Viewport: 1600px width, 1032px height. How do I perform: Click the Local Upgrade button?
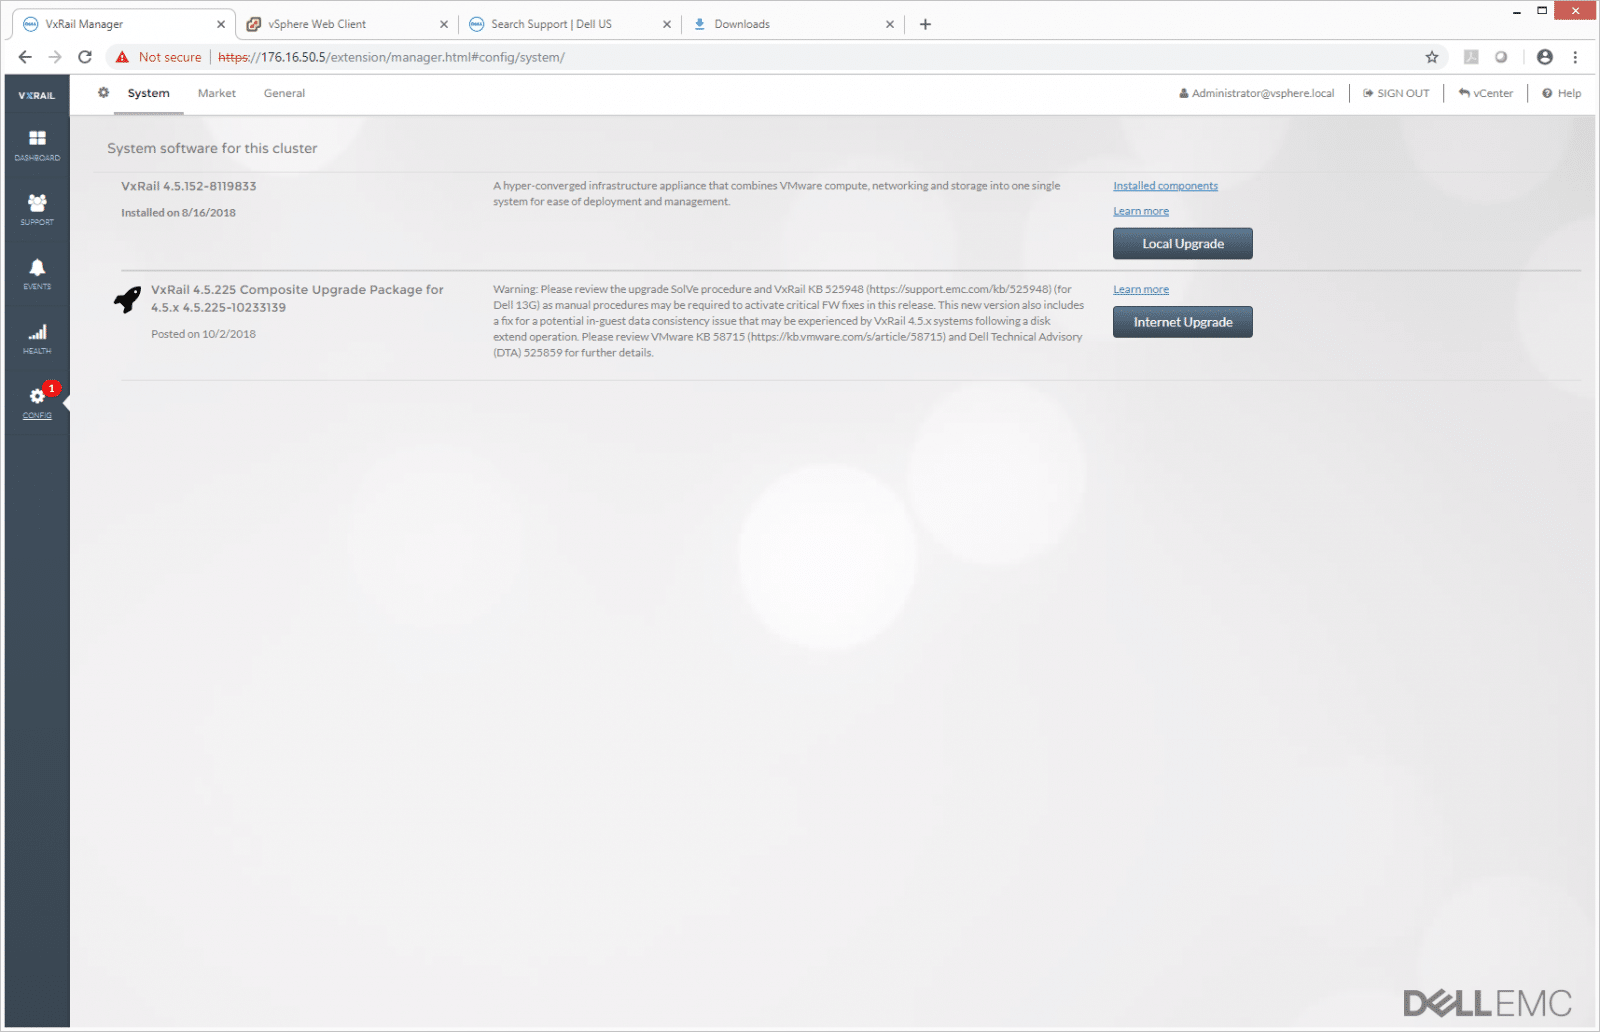(1183, 244)
